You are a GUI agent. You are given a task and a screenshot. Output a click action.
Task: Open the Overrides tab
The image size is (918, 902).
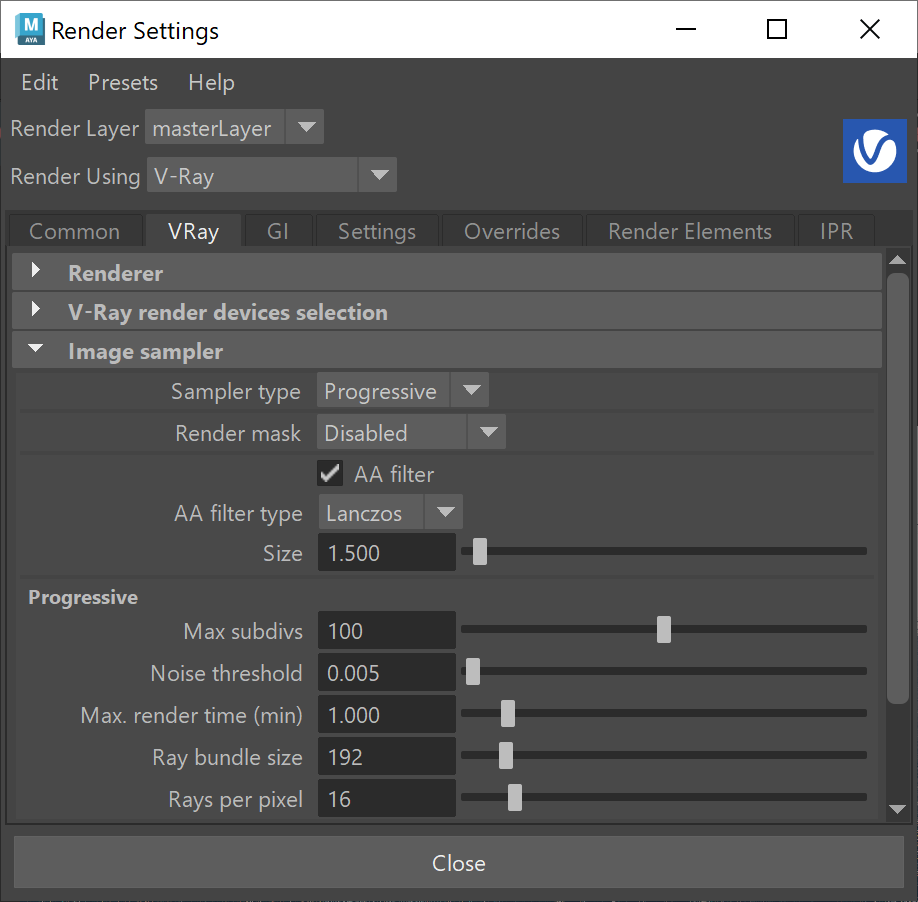coord(512,231)
